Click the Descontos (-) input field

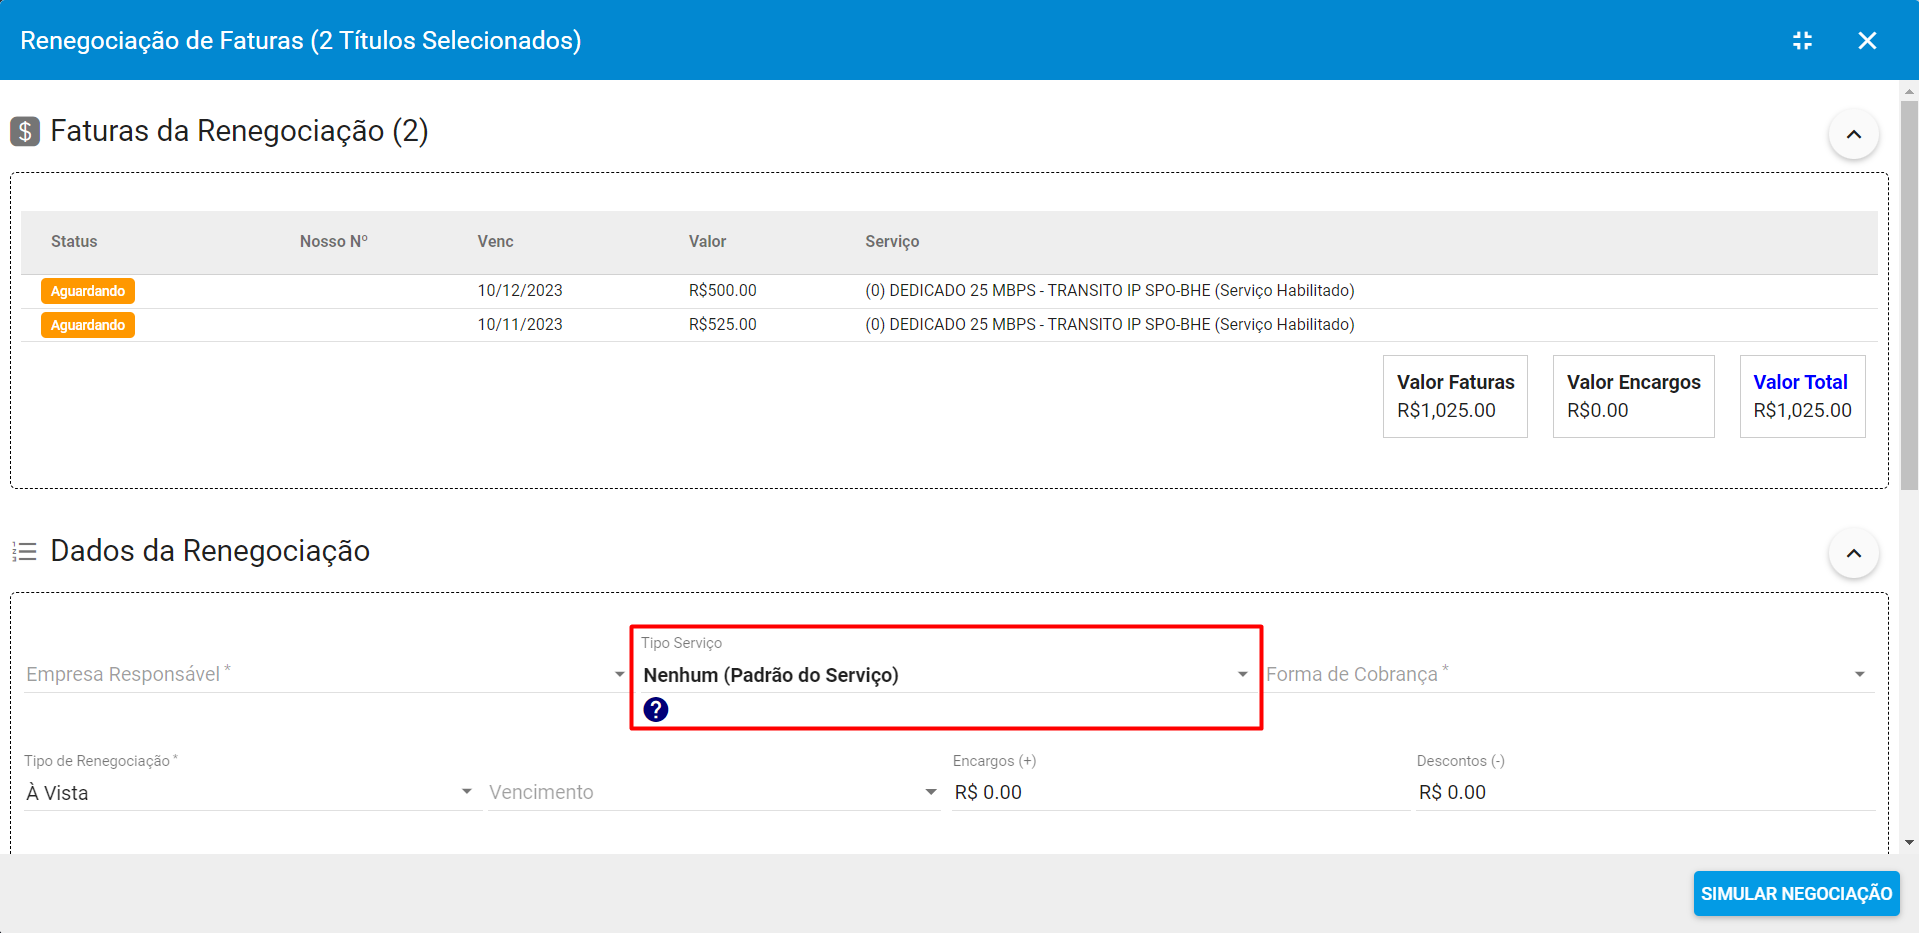1645,792
